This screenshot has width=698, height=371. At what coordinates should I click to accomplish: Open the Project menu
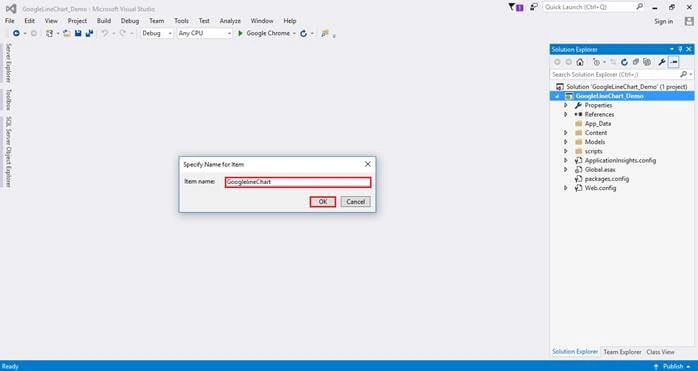77,21
